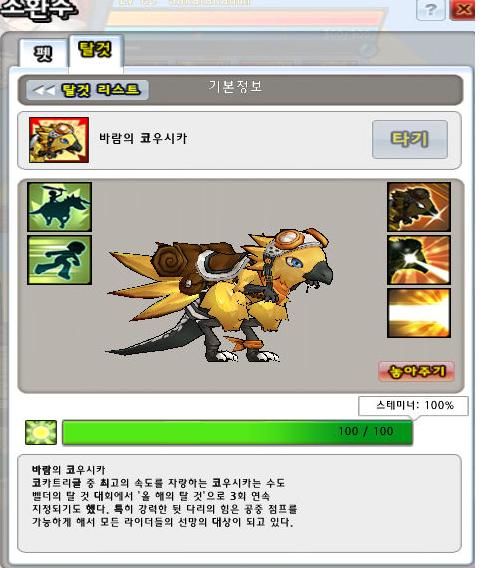
Task: Click the horse riding skill icon
Action: click(x=59, y=206)
